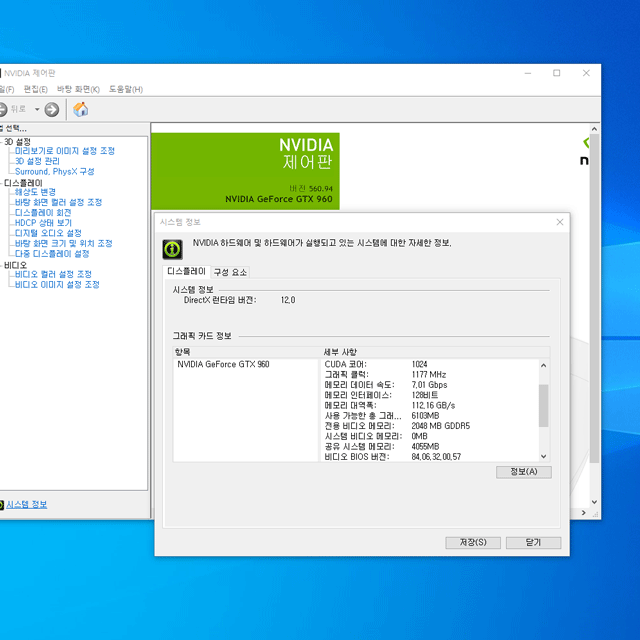Screen dimensions: 640x640
Task: Click the 시스템 비디오 메모리 0MB row
Action: click(429, 436)
